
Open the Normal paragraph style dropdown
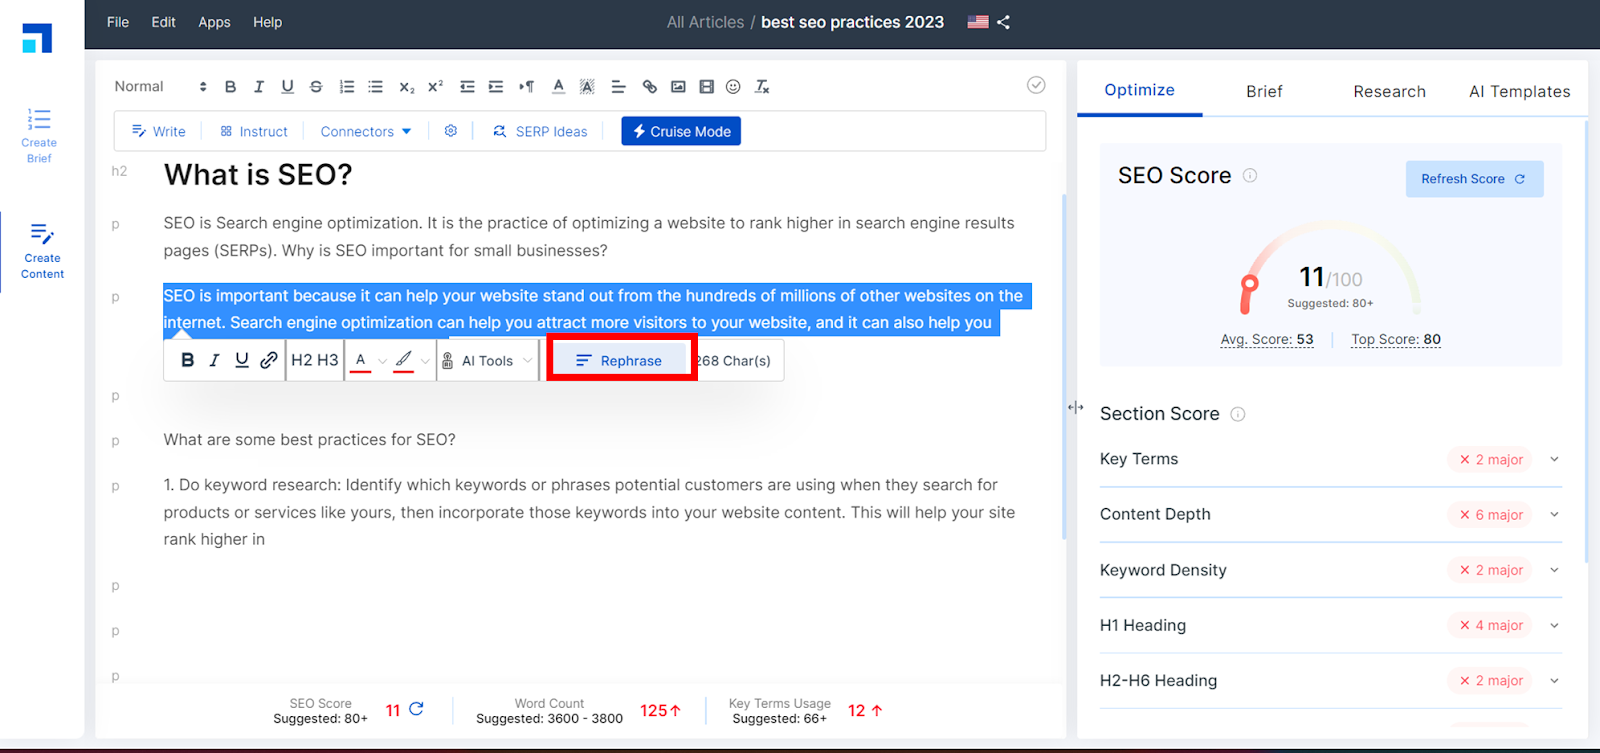[160, 87]
